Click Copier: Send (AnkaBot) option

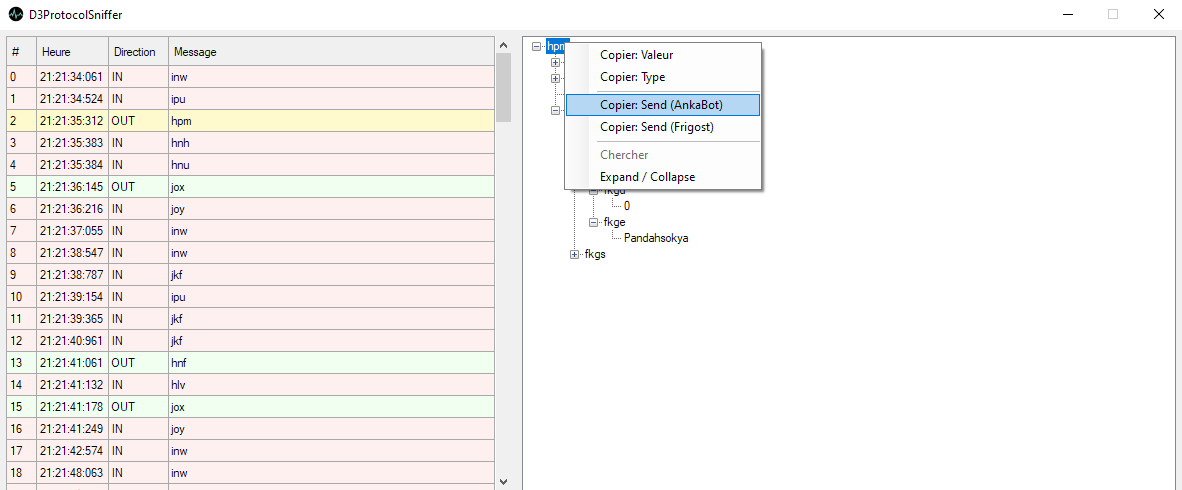pyautogui.click(x=661, y=105)
